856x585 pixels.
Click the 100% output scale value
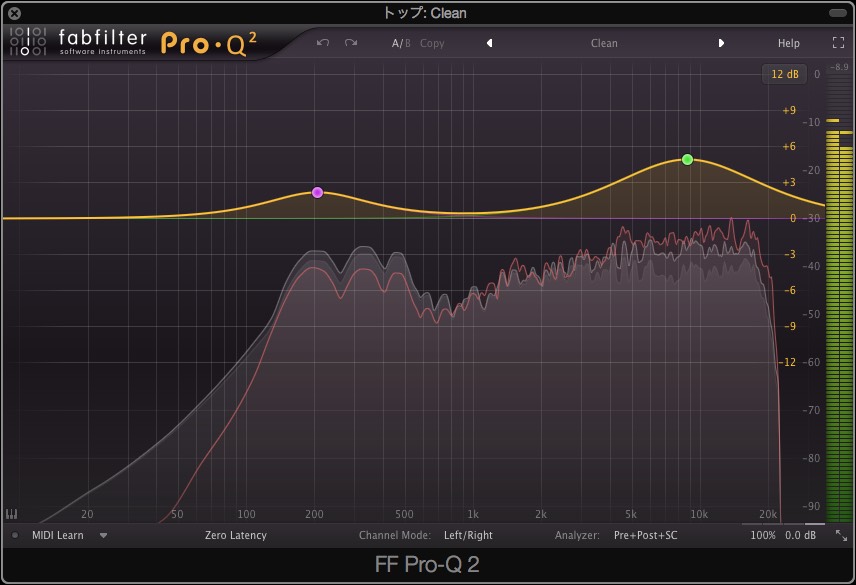[x=763, y=535]
